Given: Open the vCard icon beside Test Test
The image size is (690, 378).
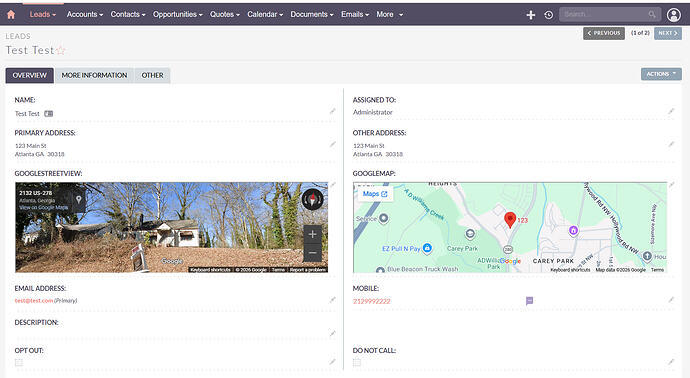Looking at the screenshot, I should coord(48,114).
